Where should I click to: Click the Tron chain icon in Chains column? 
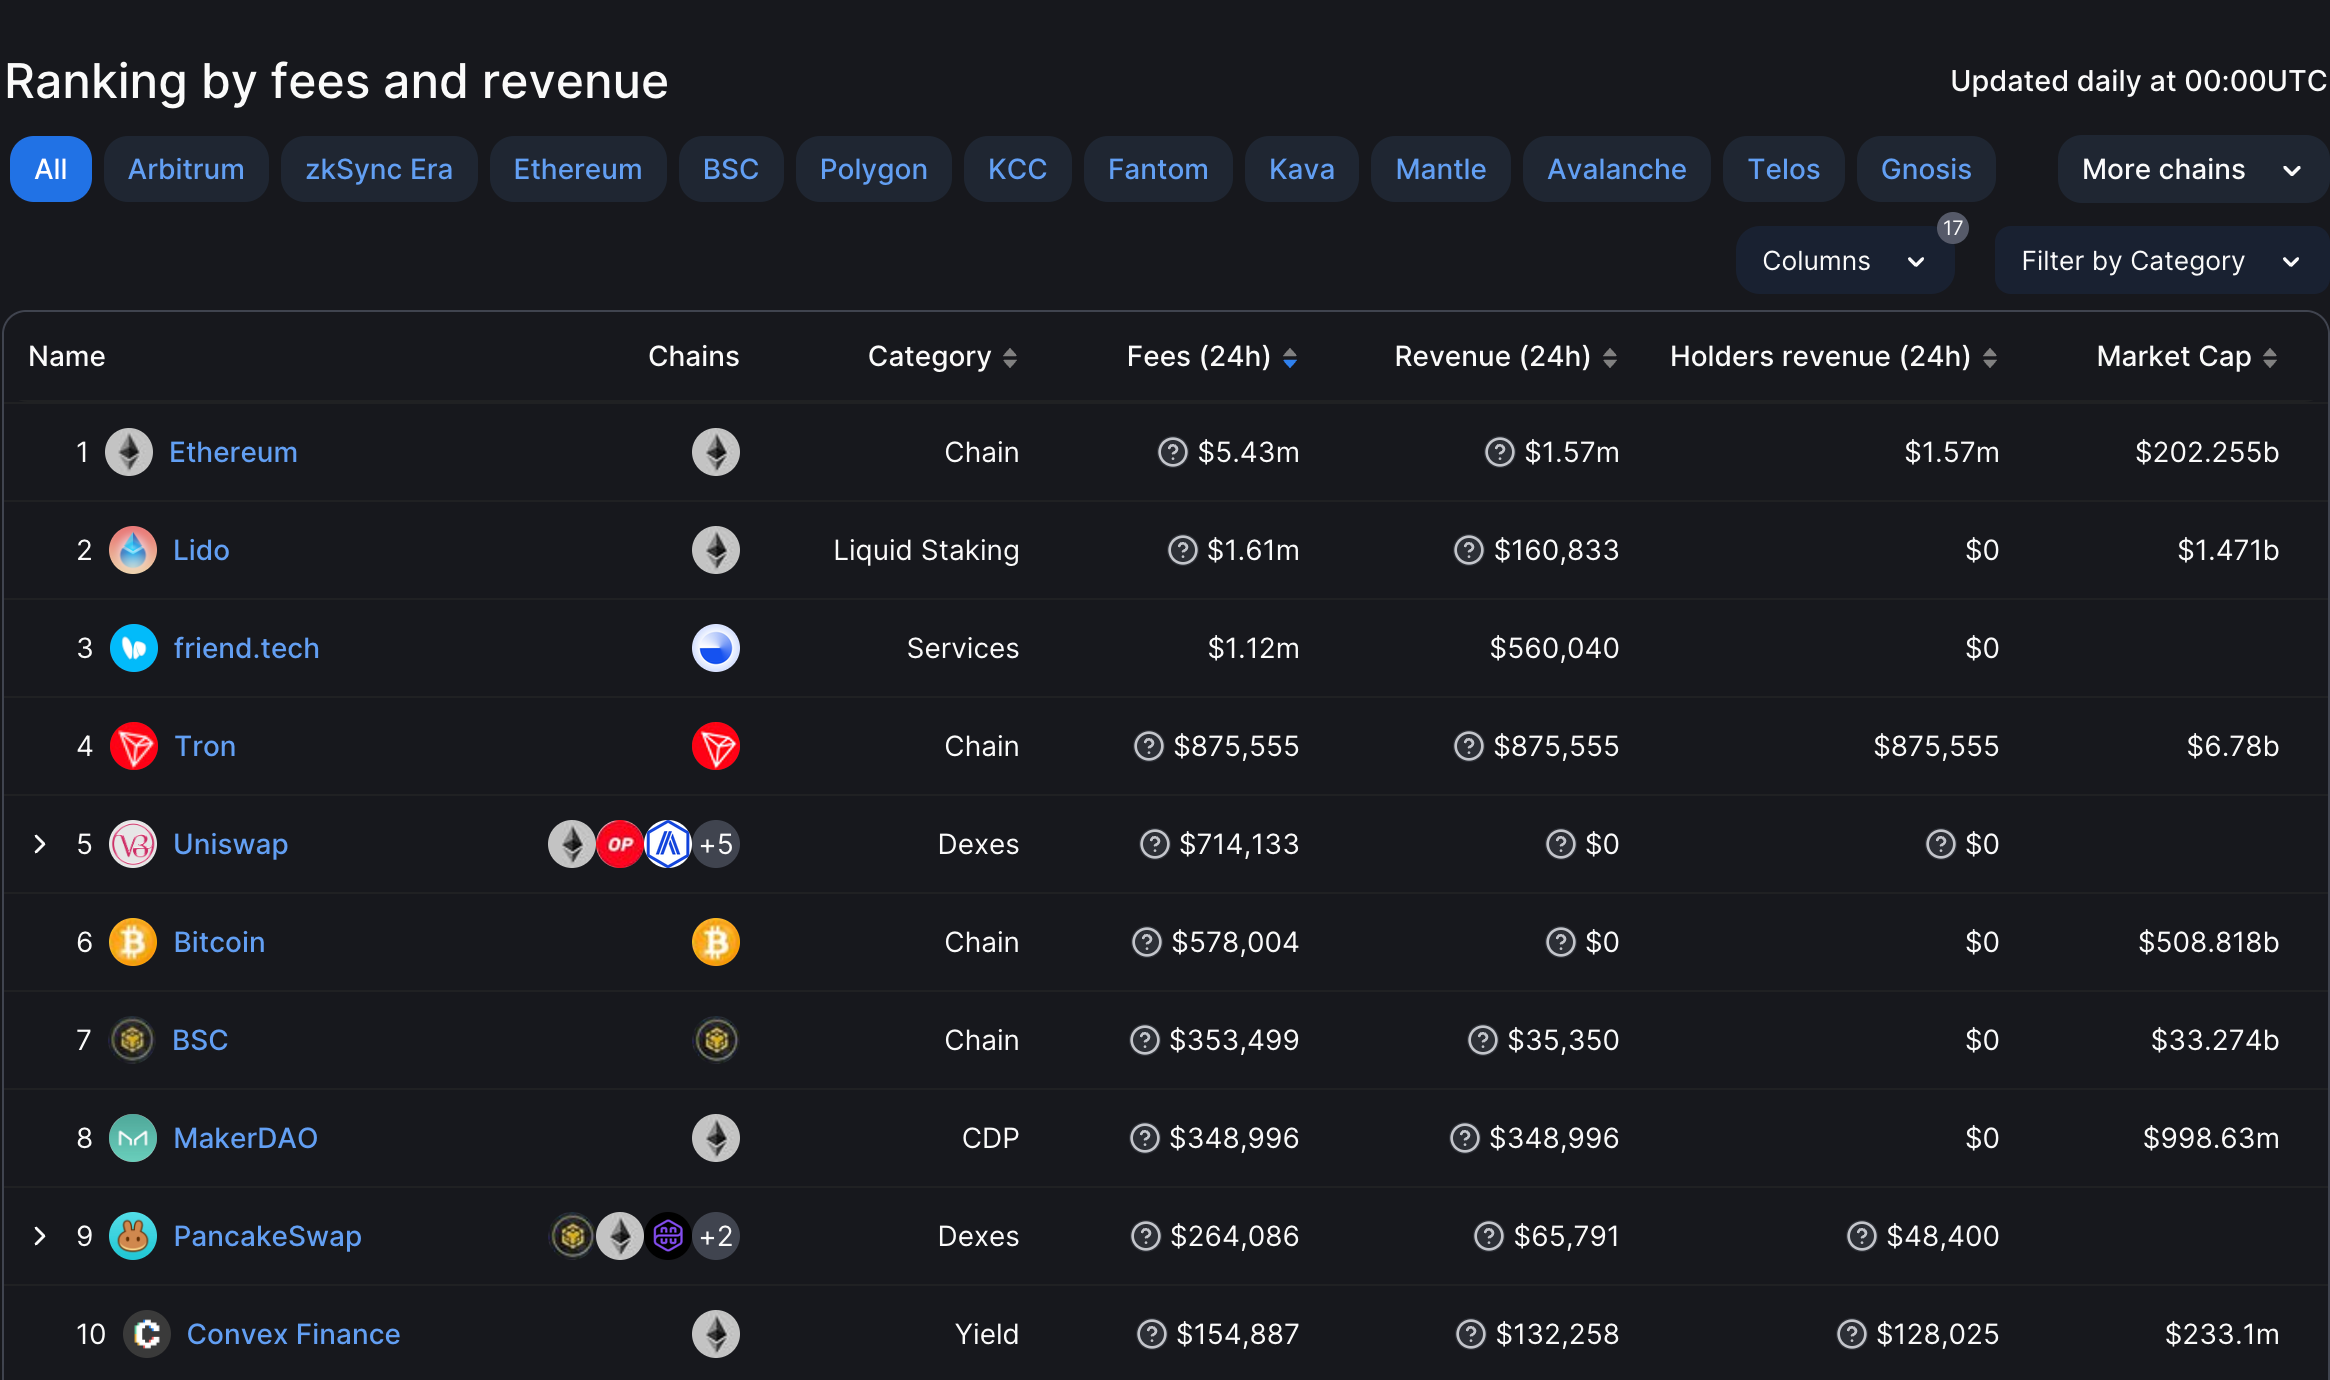(716, 746)
